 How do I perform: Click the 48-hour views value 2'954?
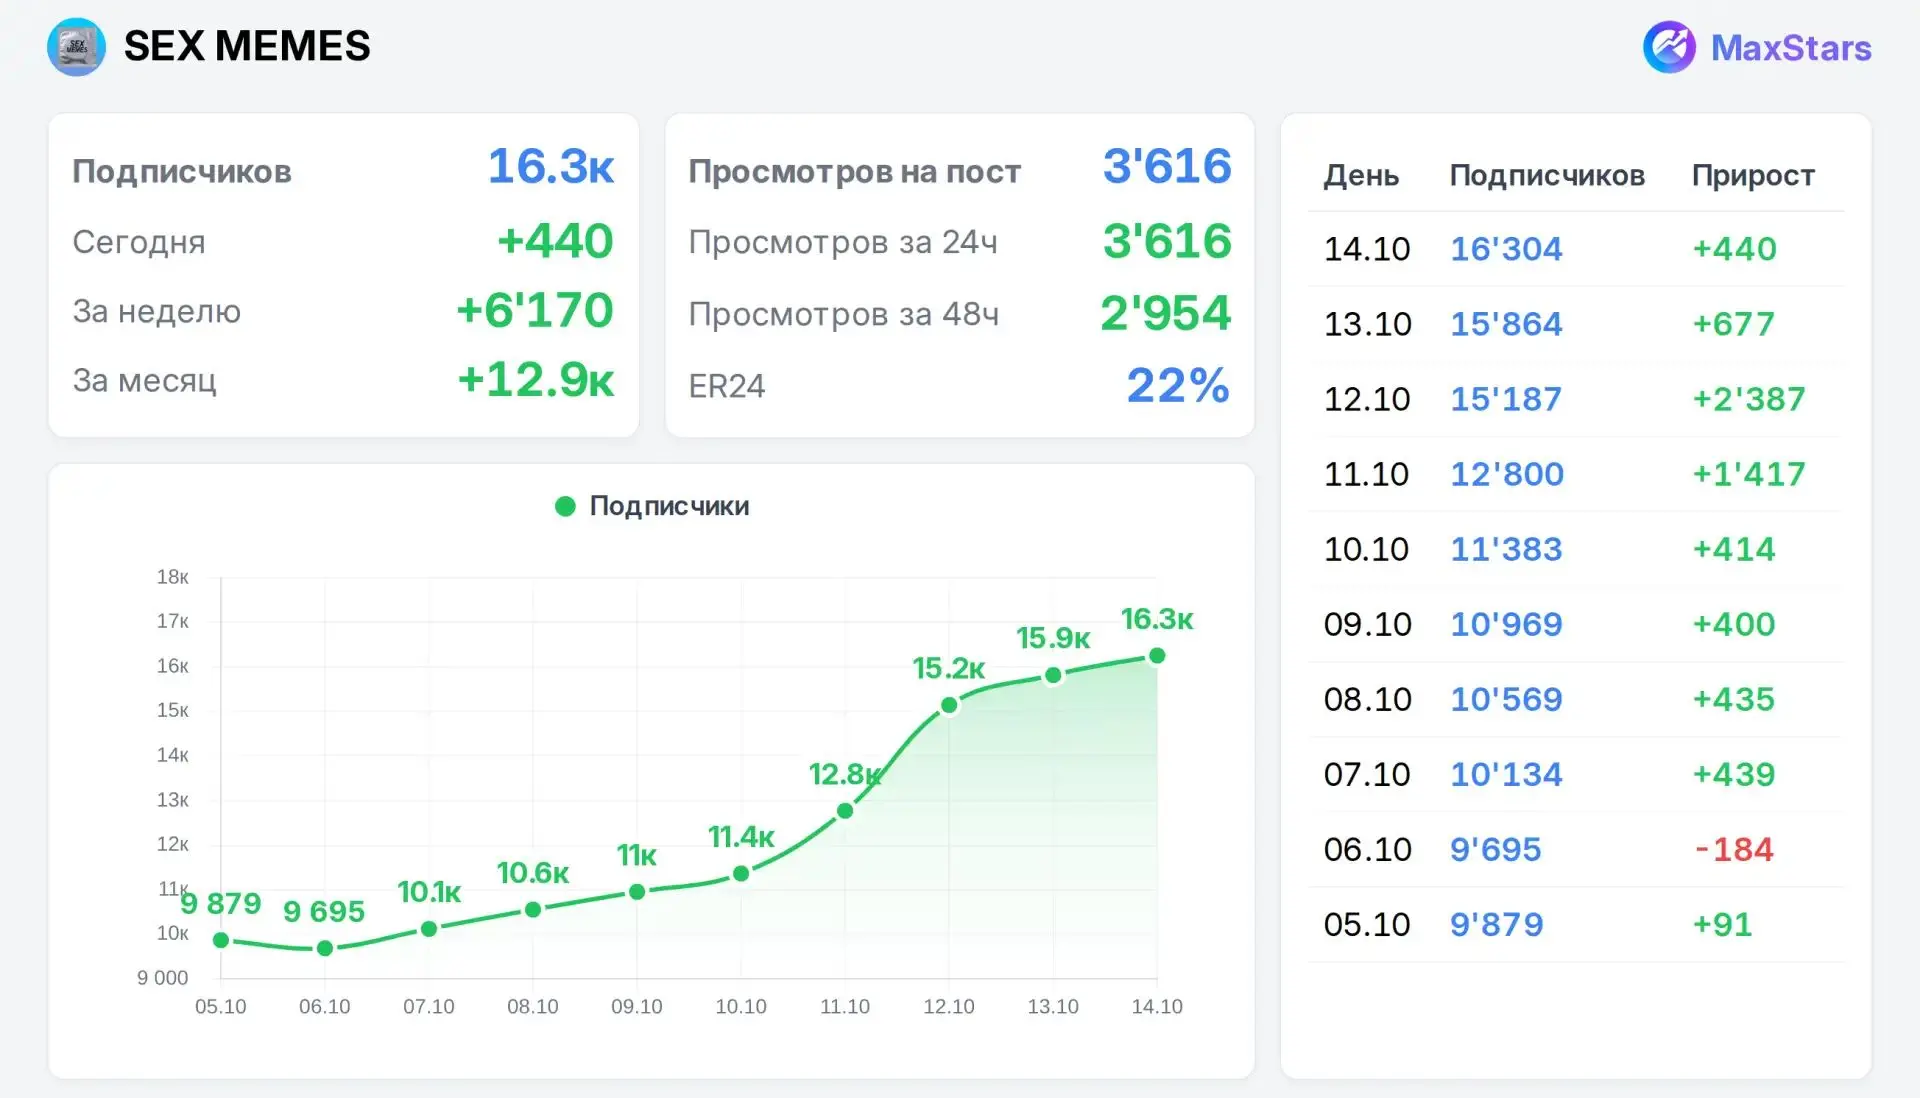point(1165,313)
